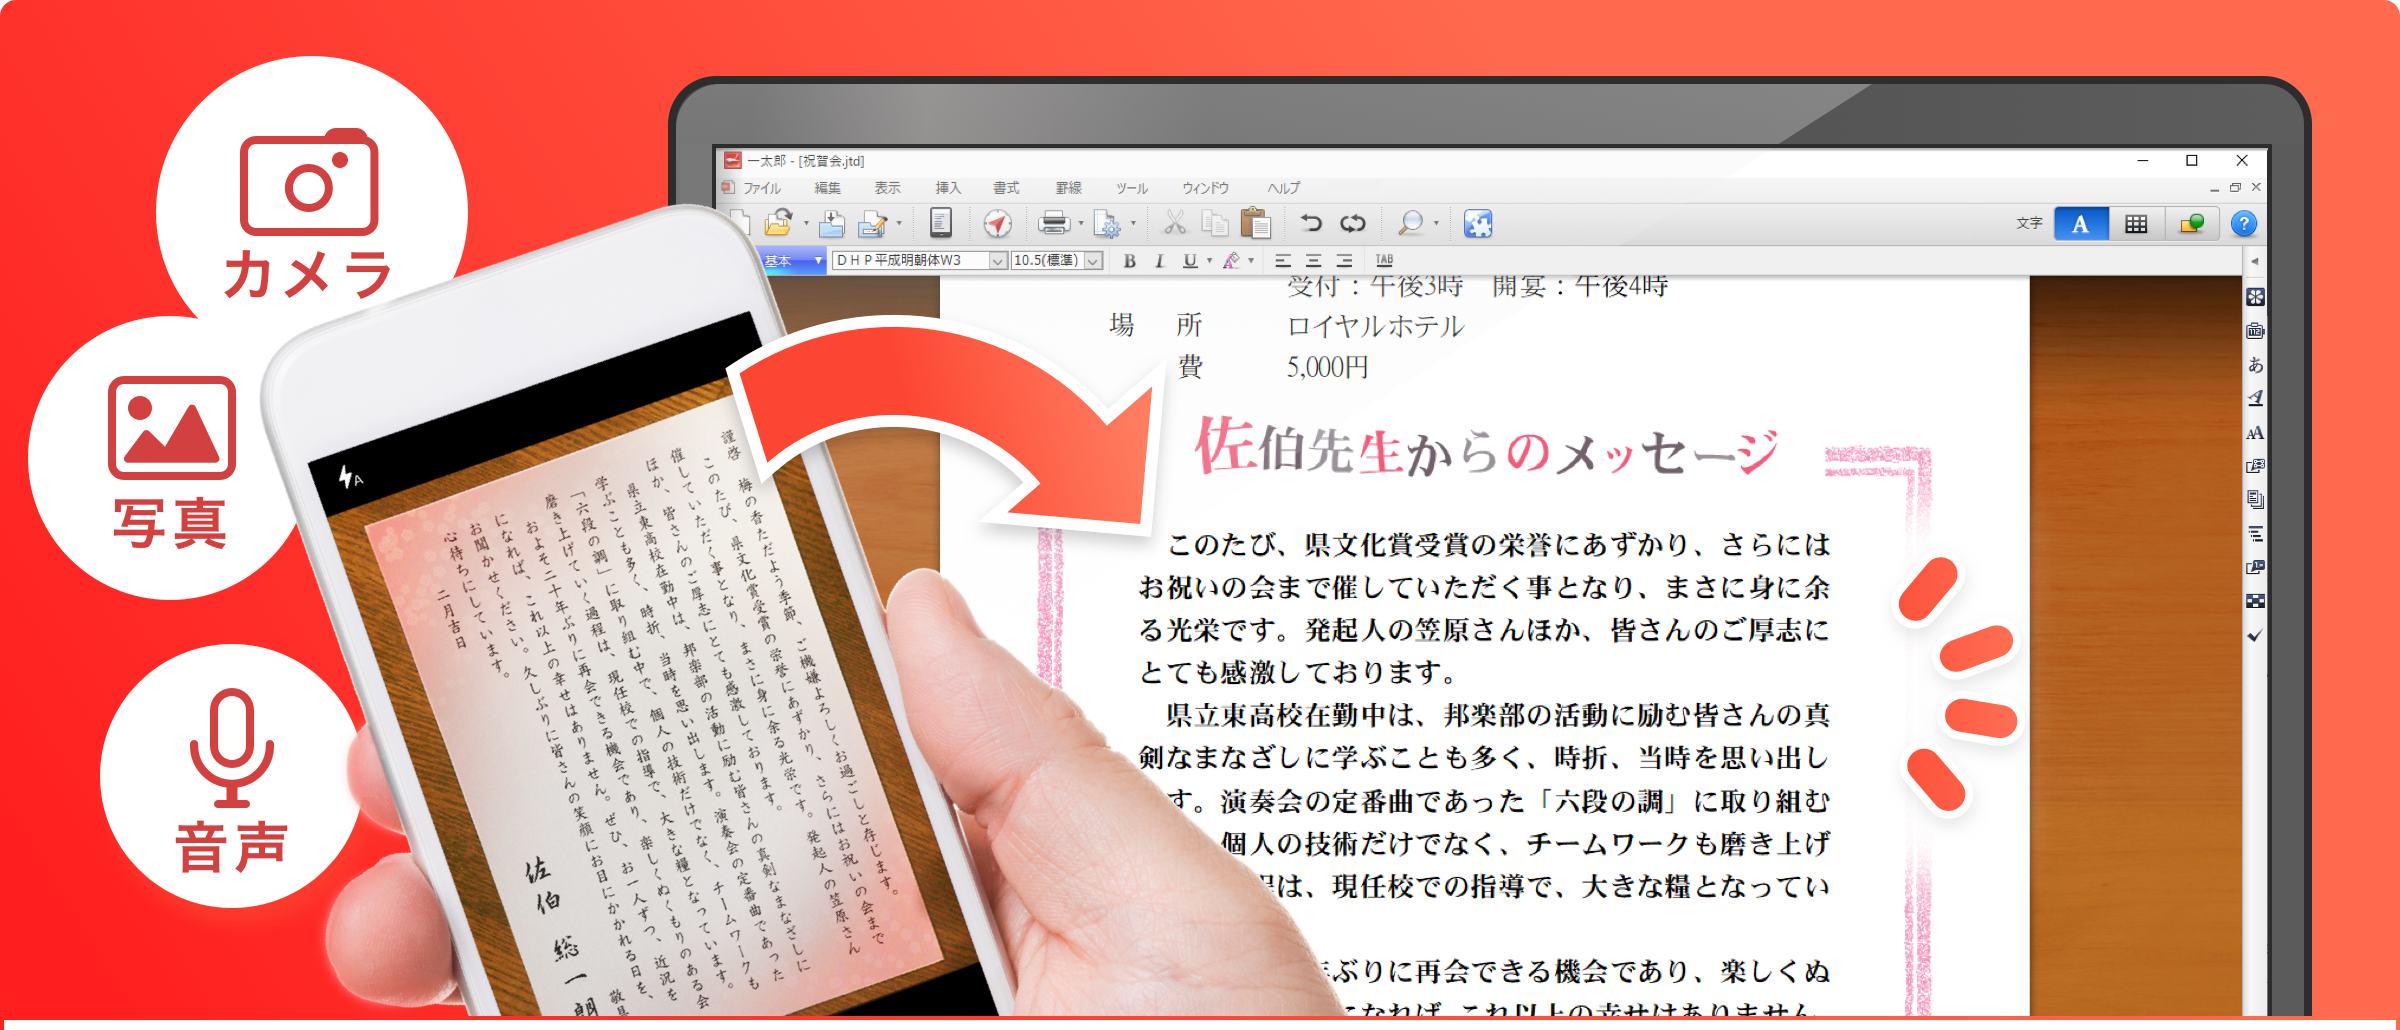2400x1030 pixels.
Task: Open the 挿入 menu
Action: (x=947, y=188)
